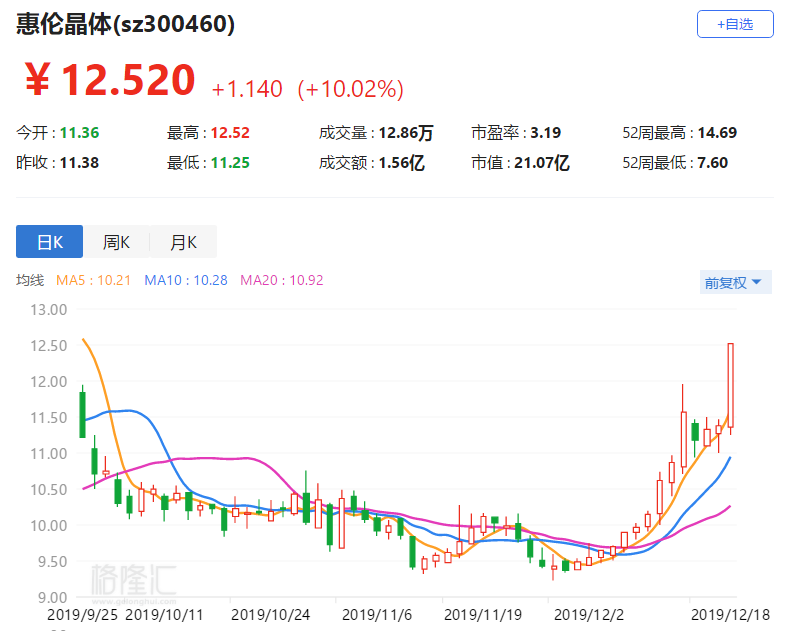Add stock to watchlist with +自选 button

click(x=735, y=24)
